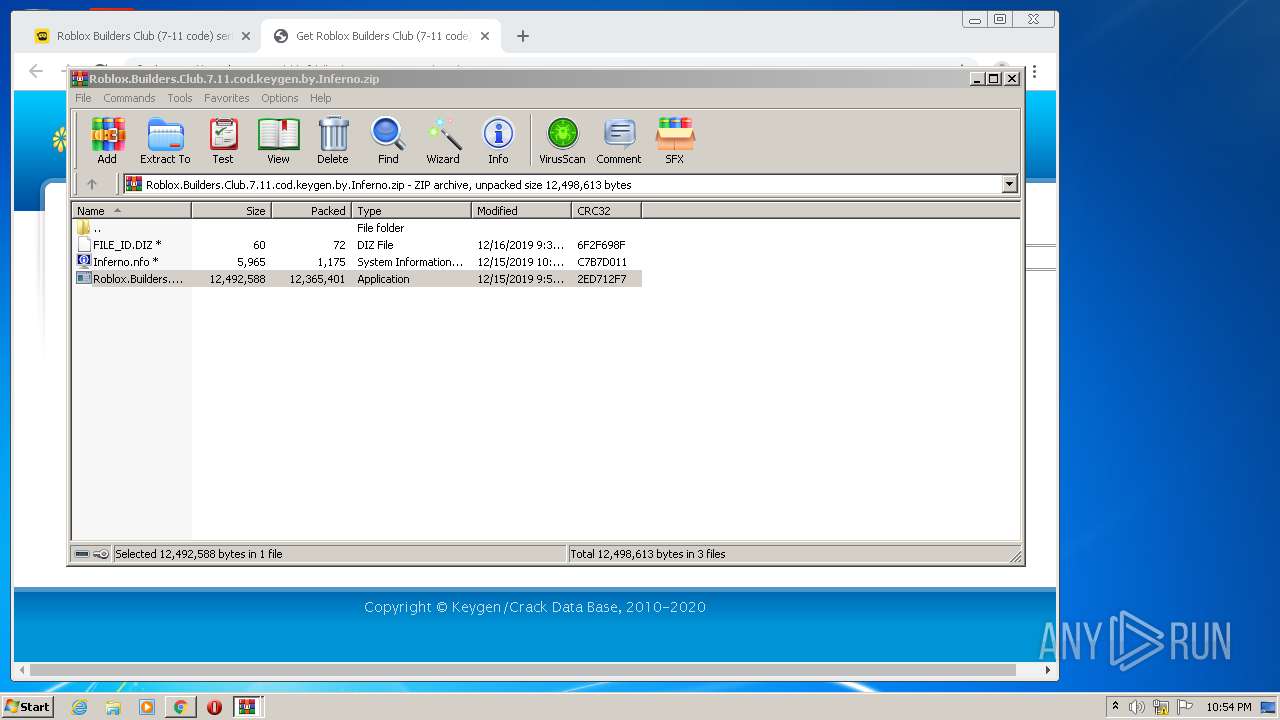The width and height of the screenshot is (1280, 720).
Task: Click the drive icon in status bar
Action: coord(82,554)
